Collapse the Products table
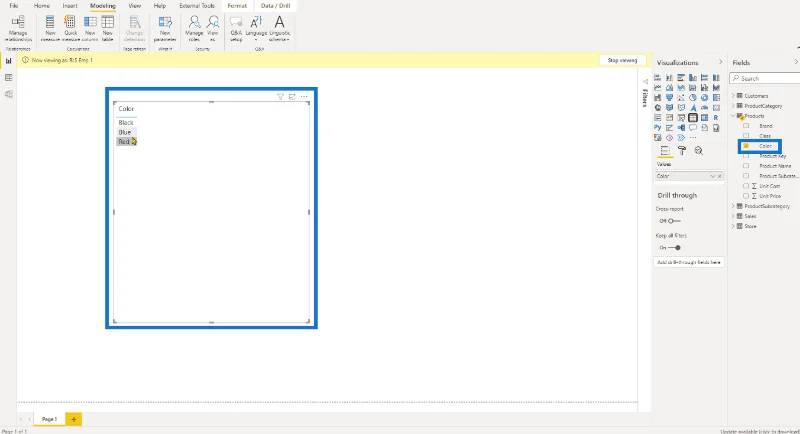The image size is (800, 434). (733, 116)
